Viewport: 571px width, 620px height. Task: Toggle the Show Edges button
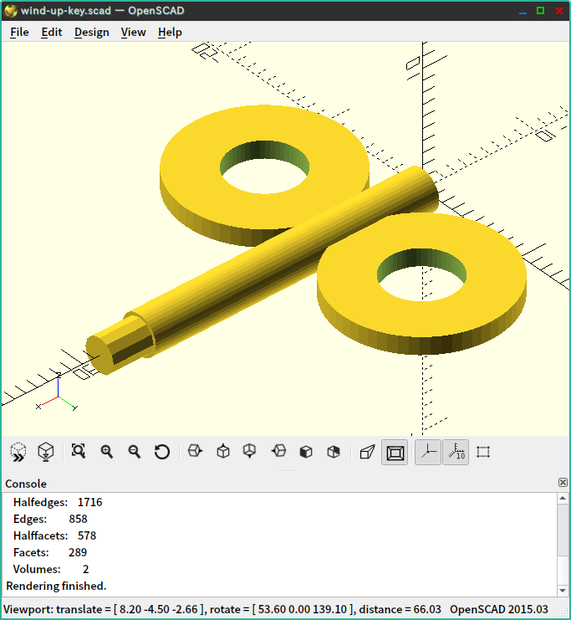pos(483,452)
